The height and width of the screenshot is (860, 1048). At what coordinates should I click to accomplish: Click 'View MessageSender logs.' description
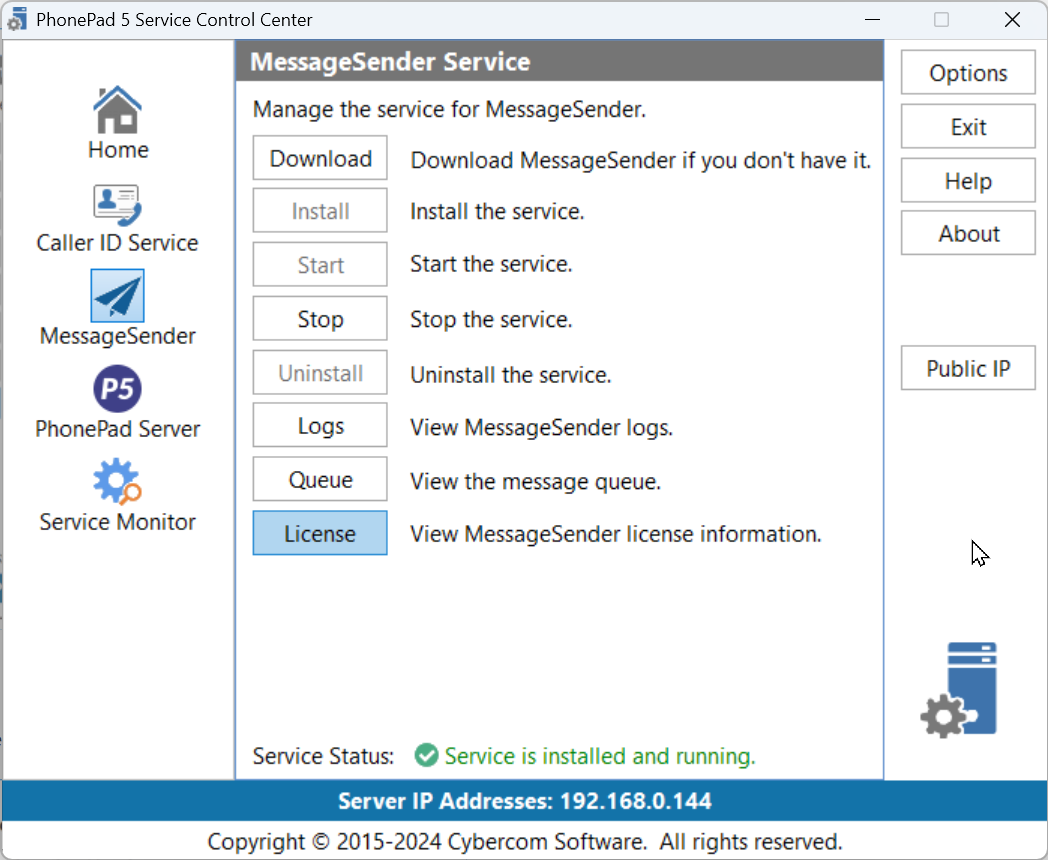pos(541,427)
